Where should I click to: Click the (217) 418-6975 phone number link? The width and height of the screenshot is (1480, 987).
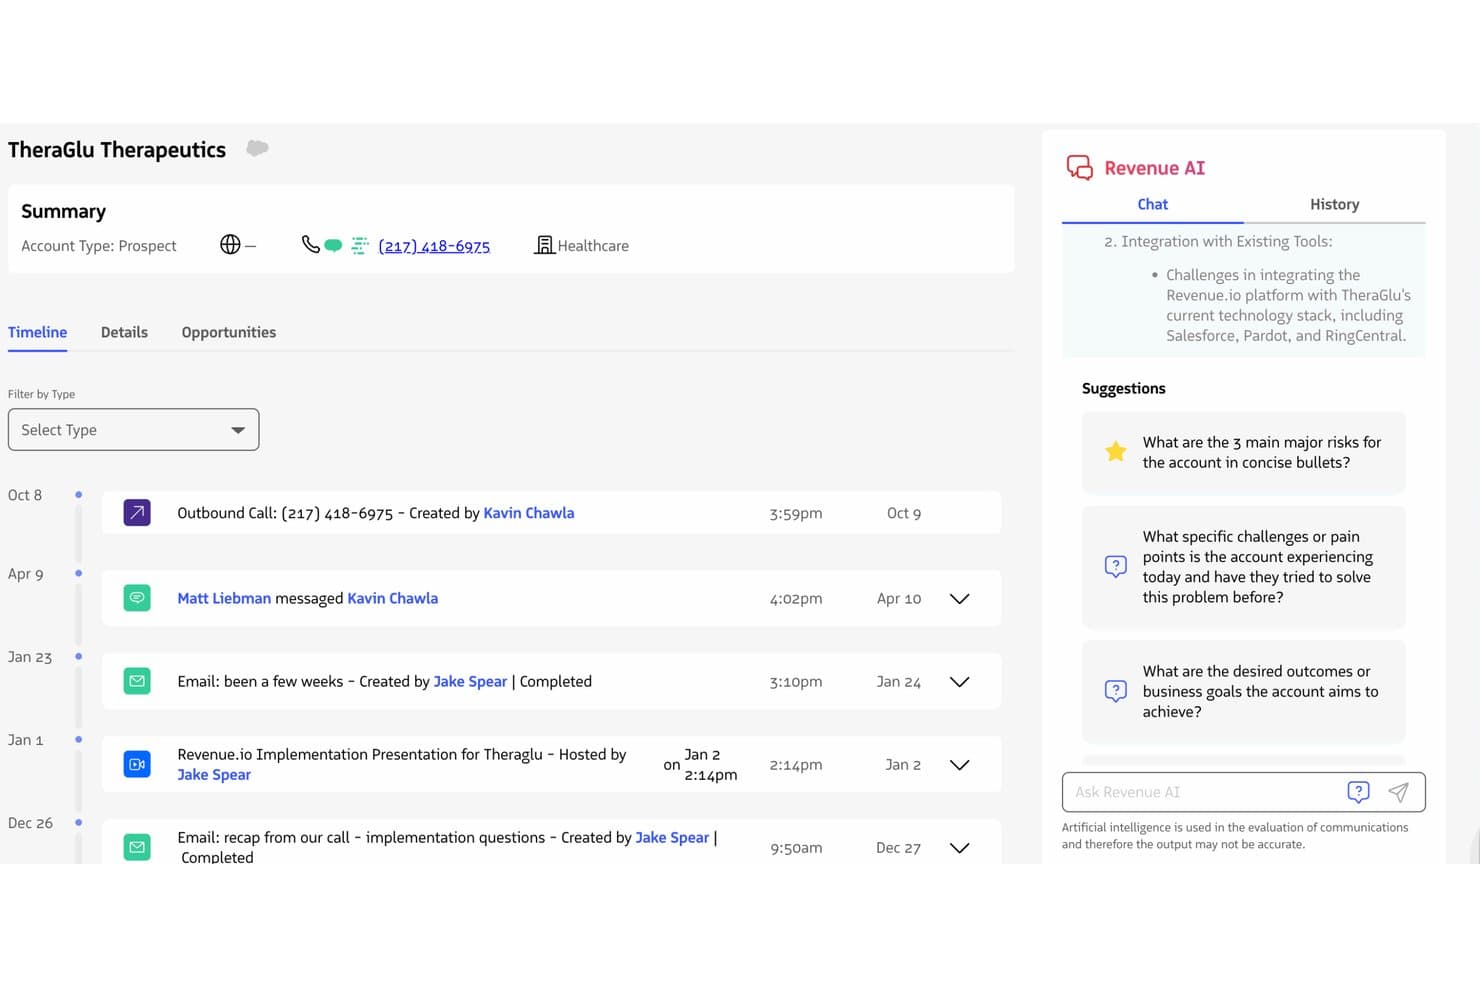click(434, 246)
